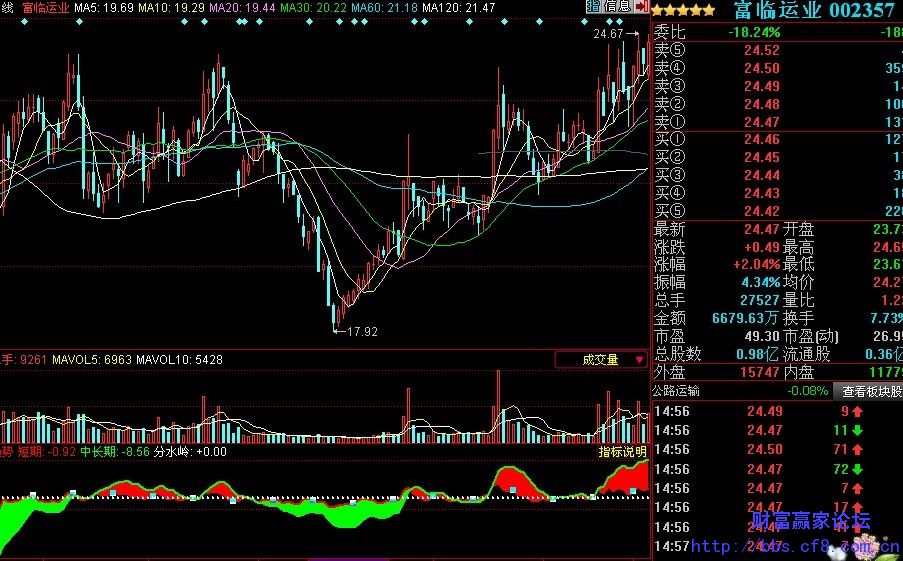Click the MAVOL5 volume average label
This screenshot has width=903, height=561.
pyautogui.click(x=78, y=359)
